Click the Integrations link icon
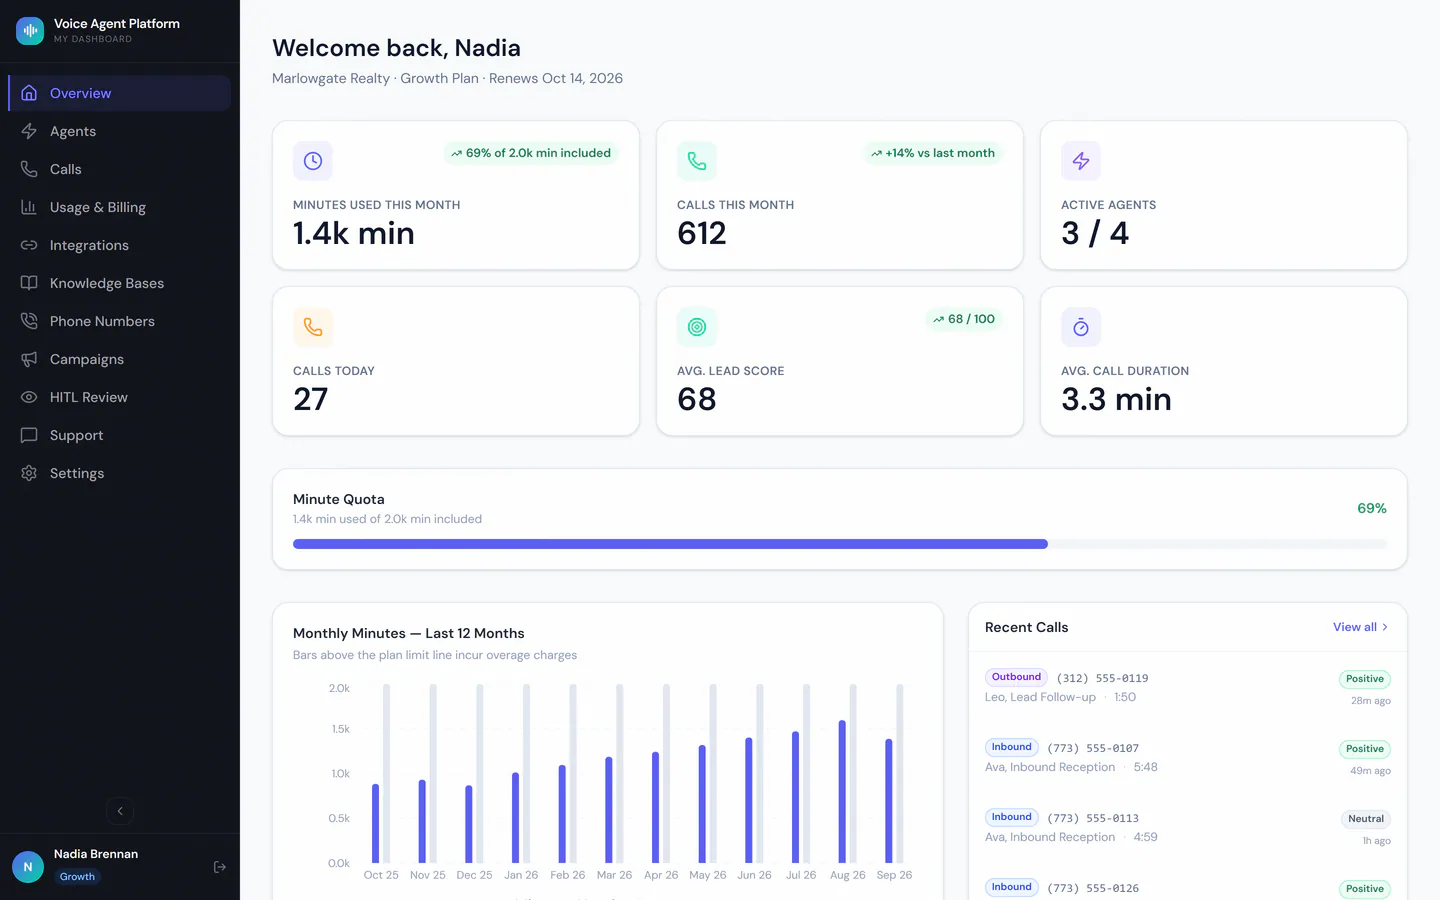This screenshot has width=1440, height=900. click(x=29, y=245)
